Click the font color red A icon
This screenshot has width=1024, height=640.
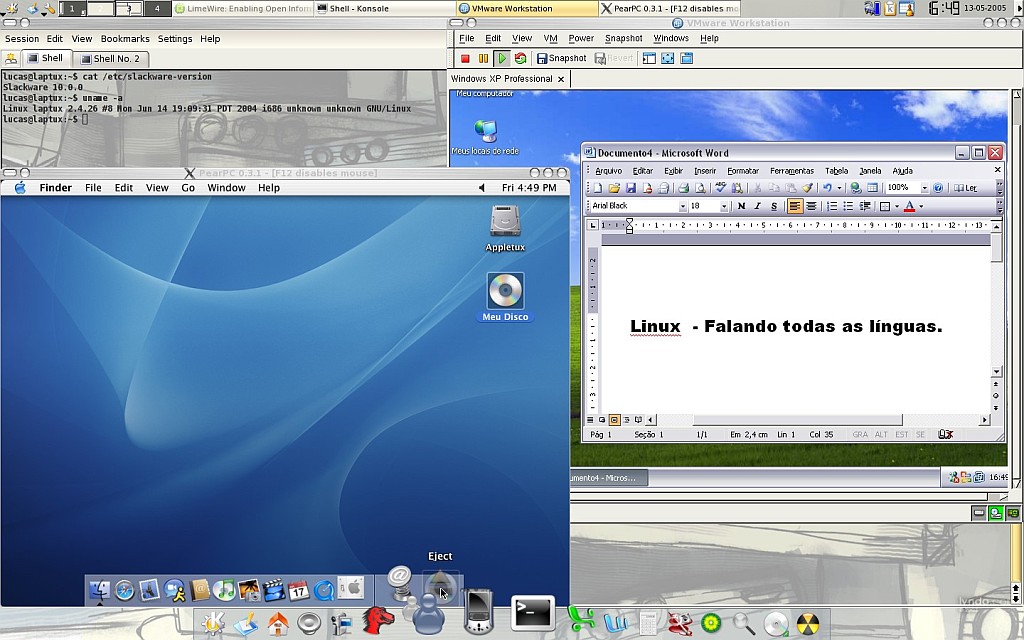tap(909, 206)
